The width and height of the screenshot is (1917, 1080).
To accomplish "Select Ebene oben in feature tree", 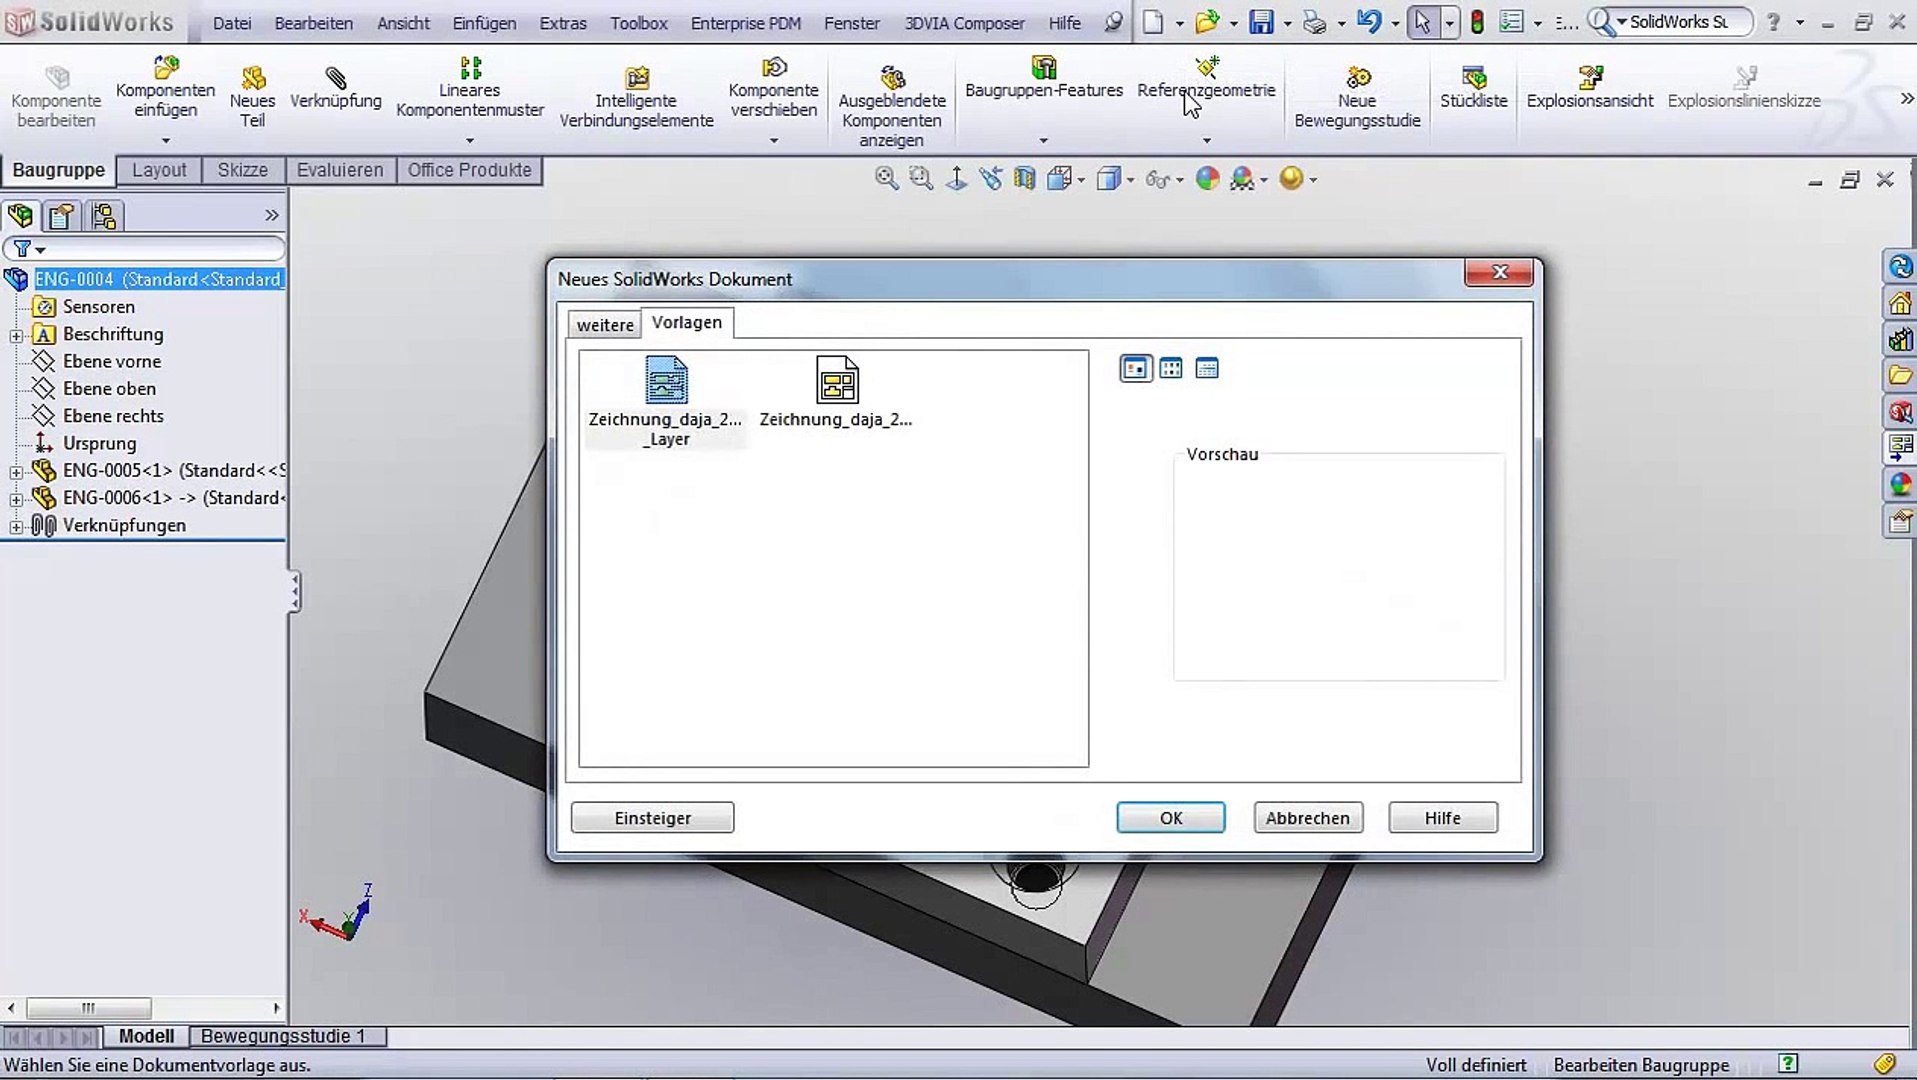I will tap(109, 389).
